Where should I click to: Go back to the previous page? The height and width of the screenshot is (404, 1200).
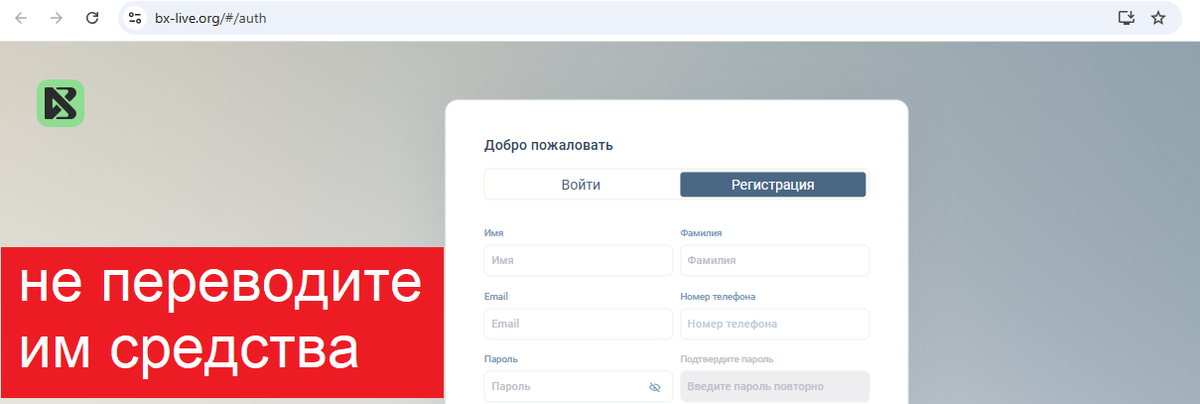(x=22, y=18)
